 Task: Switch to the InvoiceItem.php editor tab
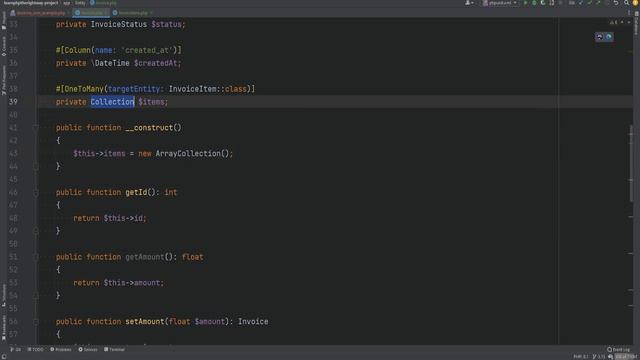coord(132,13)
